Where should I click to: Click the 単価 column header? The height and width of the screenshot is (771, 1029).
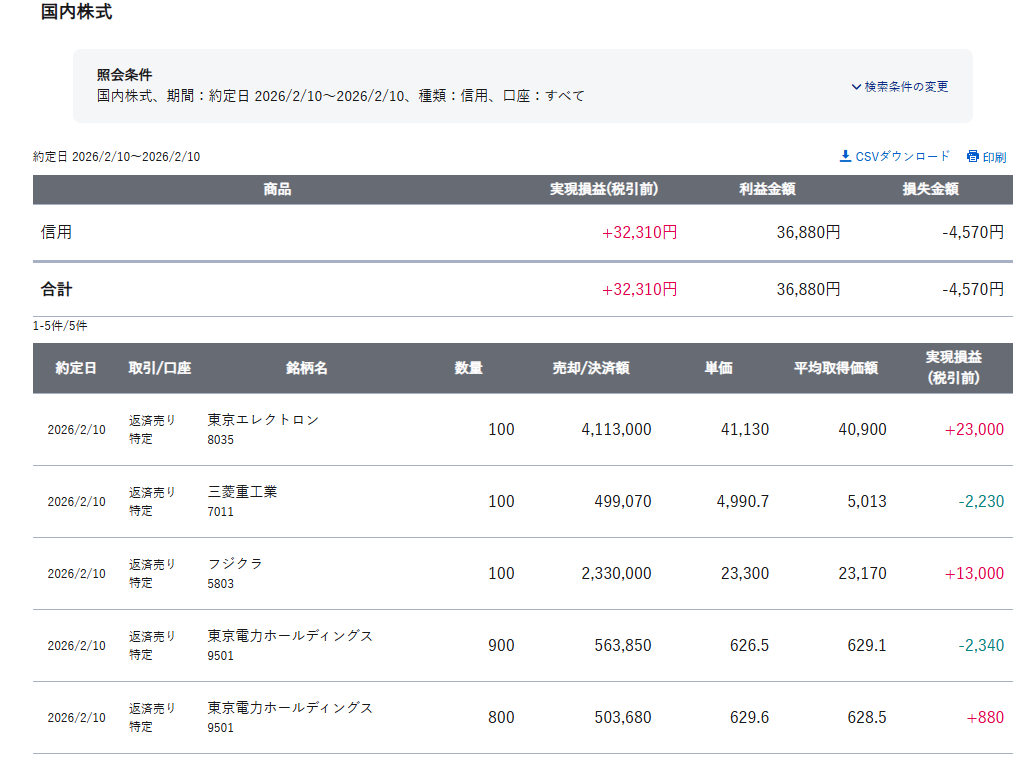point(718,368)
